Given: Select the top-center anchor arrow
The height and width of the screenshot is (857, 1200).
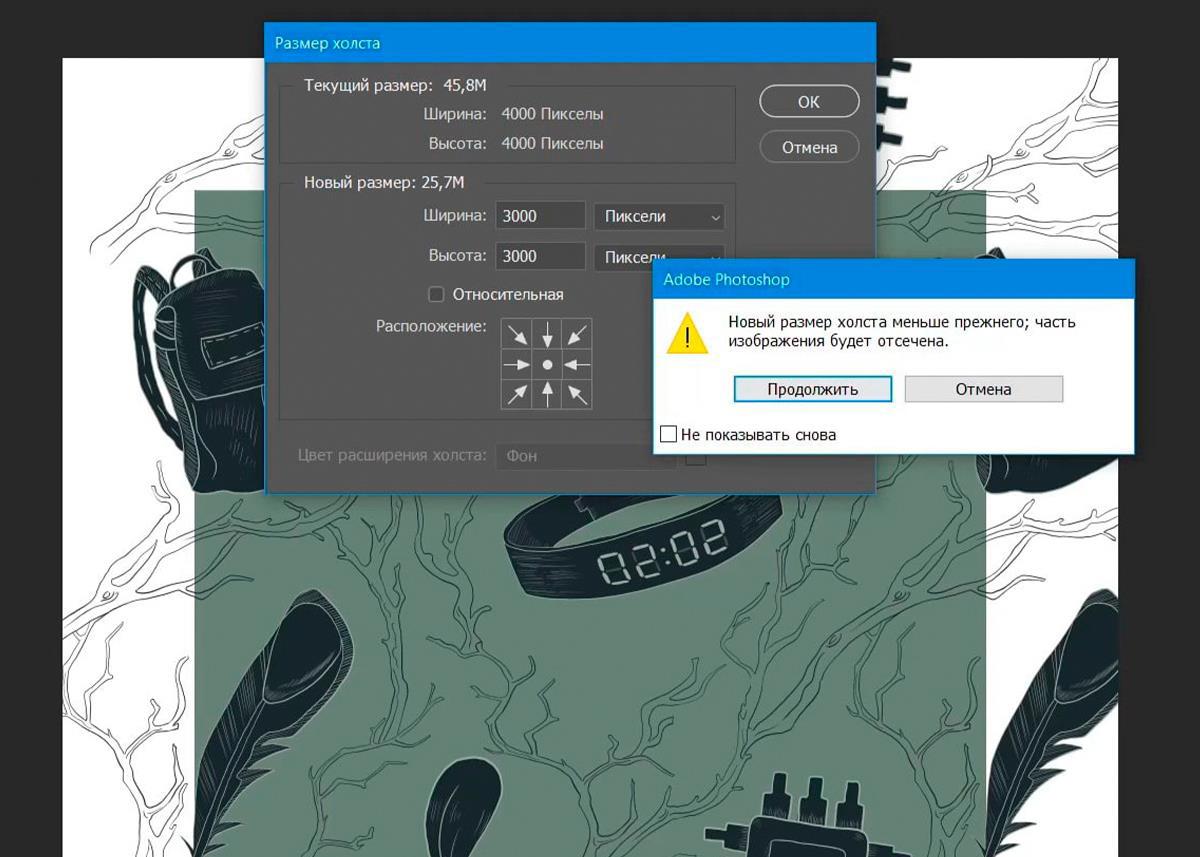Looking at the screenshot, I should [546, 334].
